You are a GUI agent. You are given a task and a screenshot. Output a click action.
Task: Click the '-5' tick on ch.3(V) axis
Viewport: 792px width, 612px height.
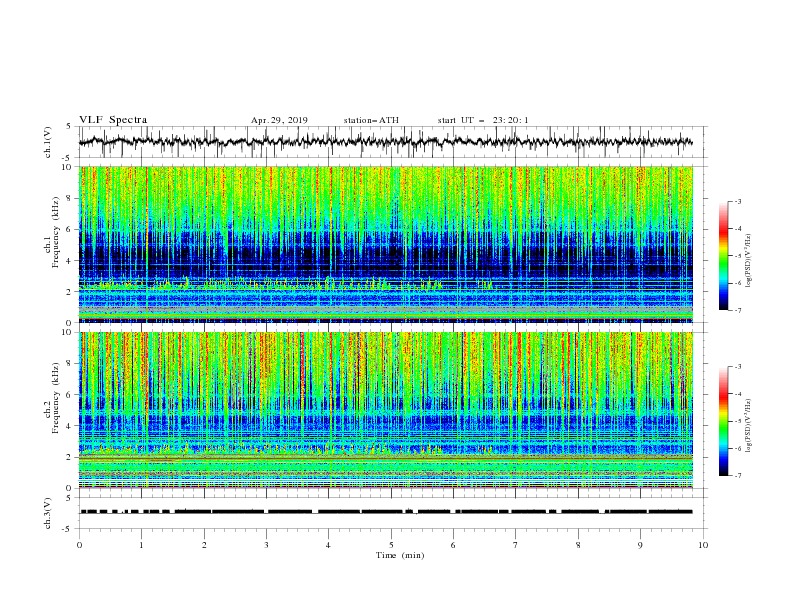(68, 529)
